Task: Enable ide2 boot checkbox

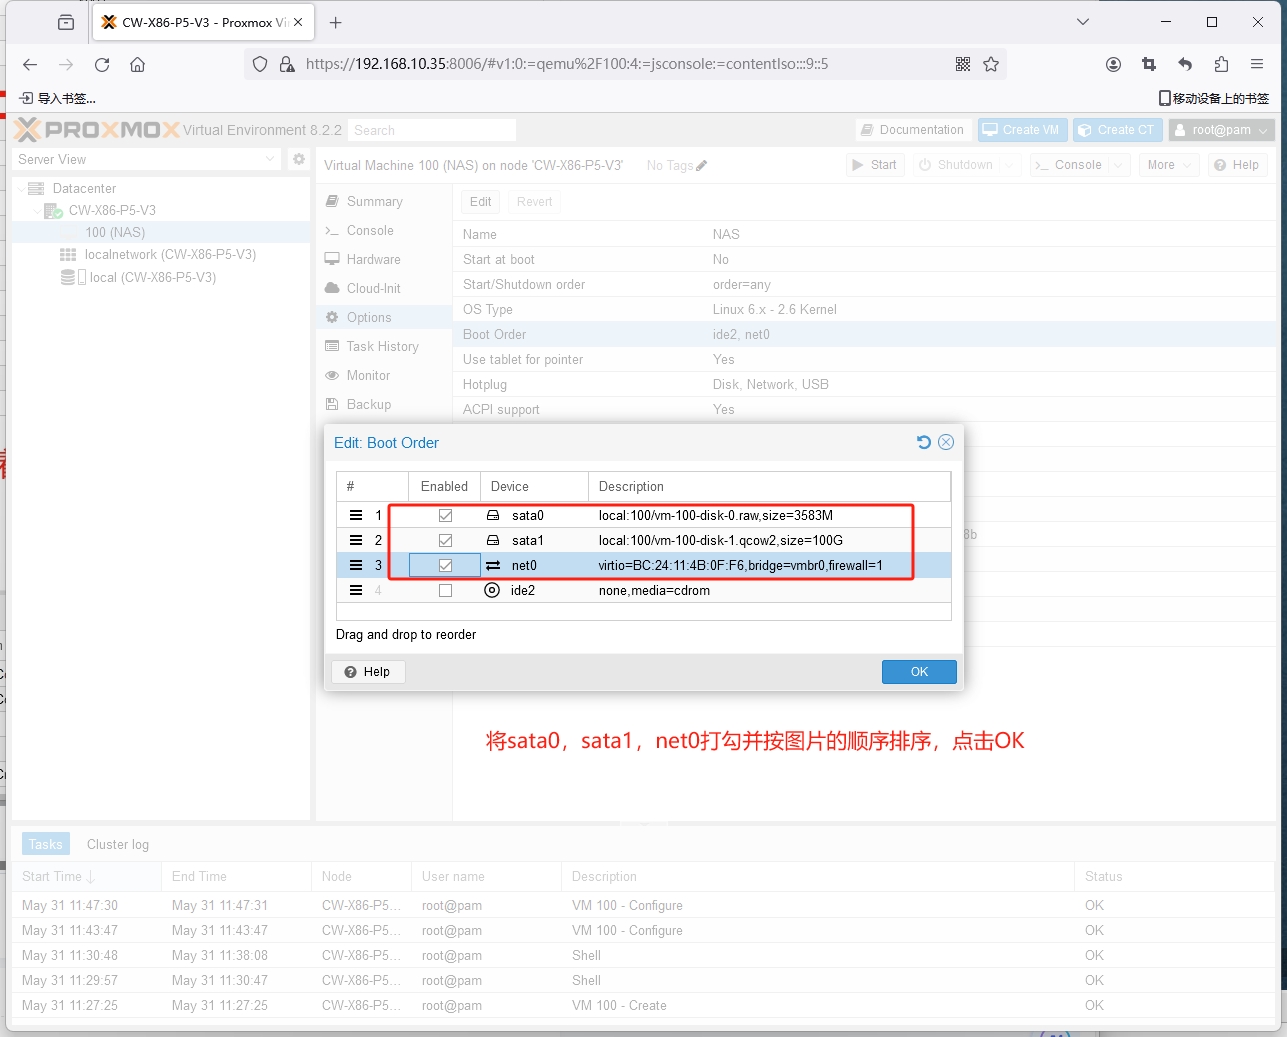Action: pos(445,590)
